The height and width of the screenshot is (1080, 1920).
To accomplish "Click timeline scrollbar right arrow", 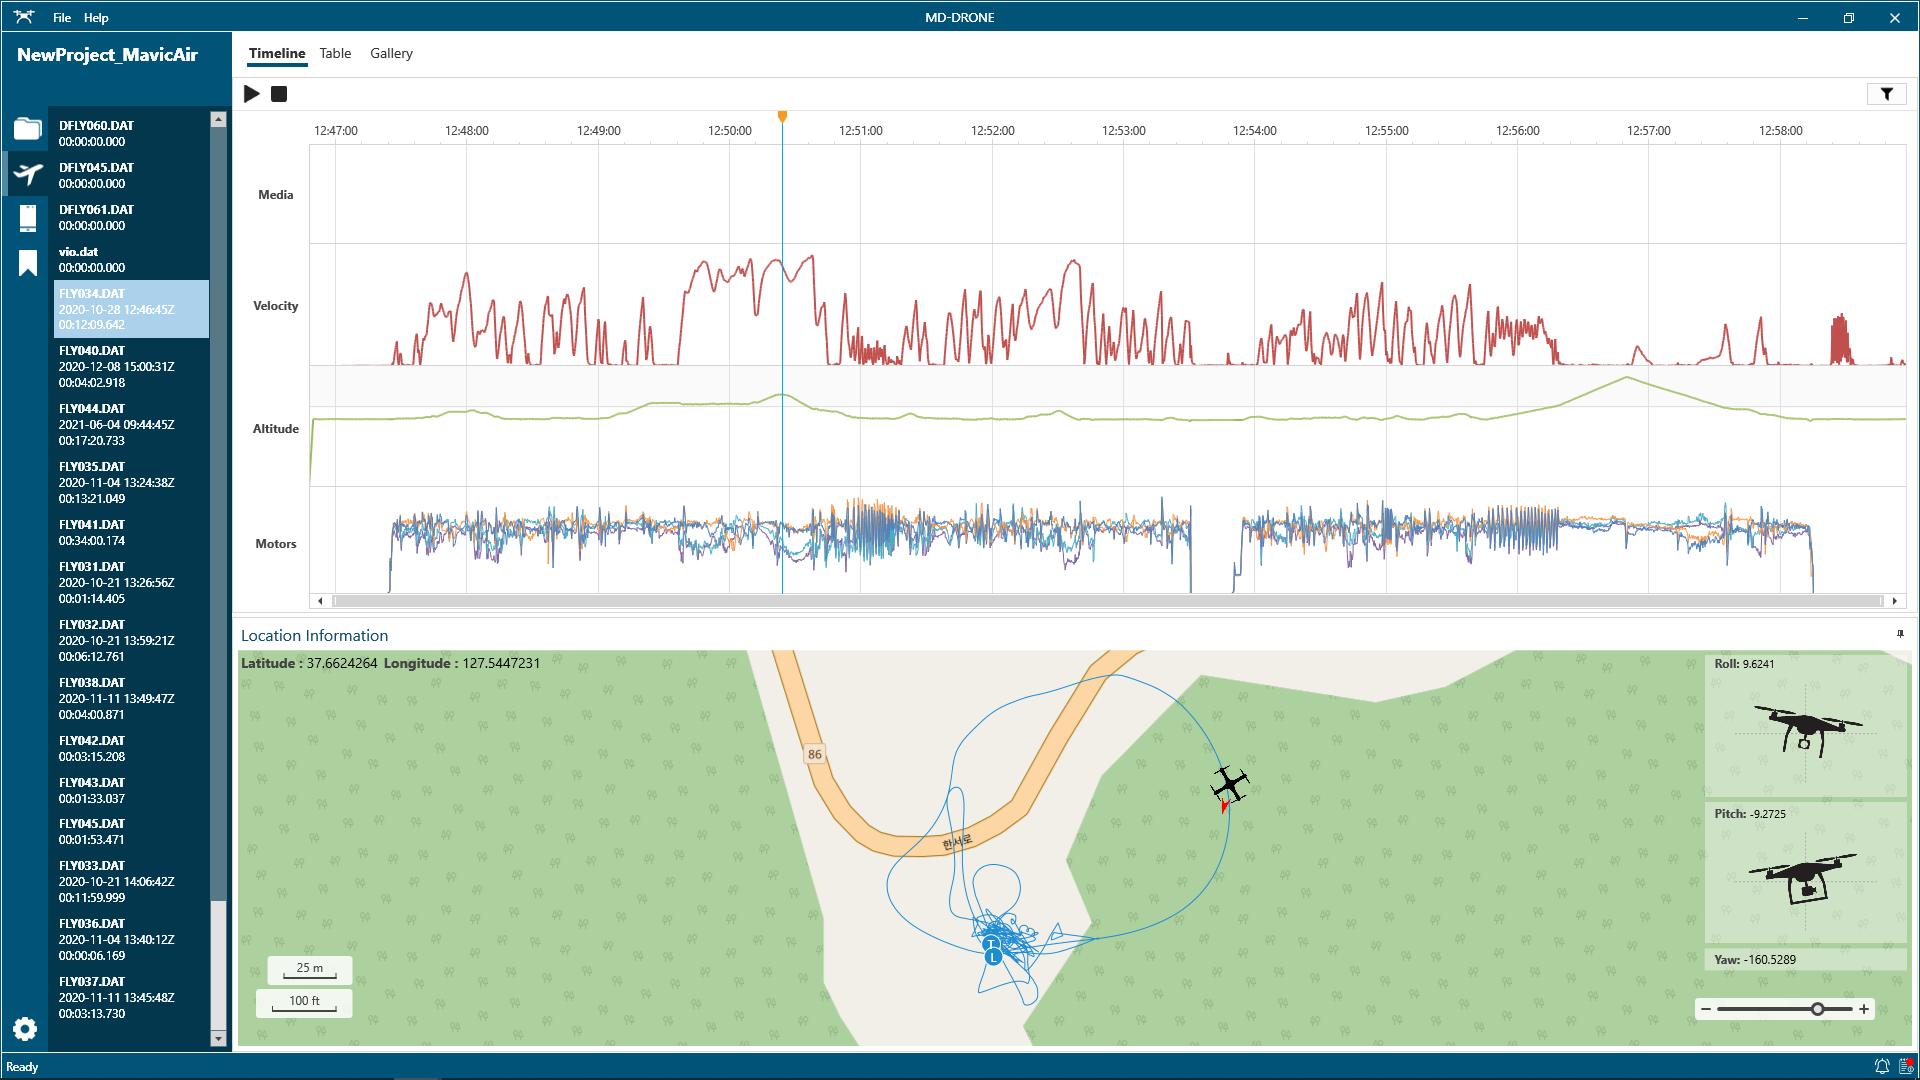I will (1894, 601).
